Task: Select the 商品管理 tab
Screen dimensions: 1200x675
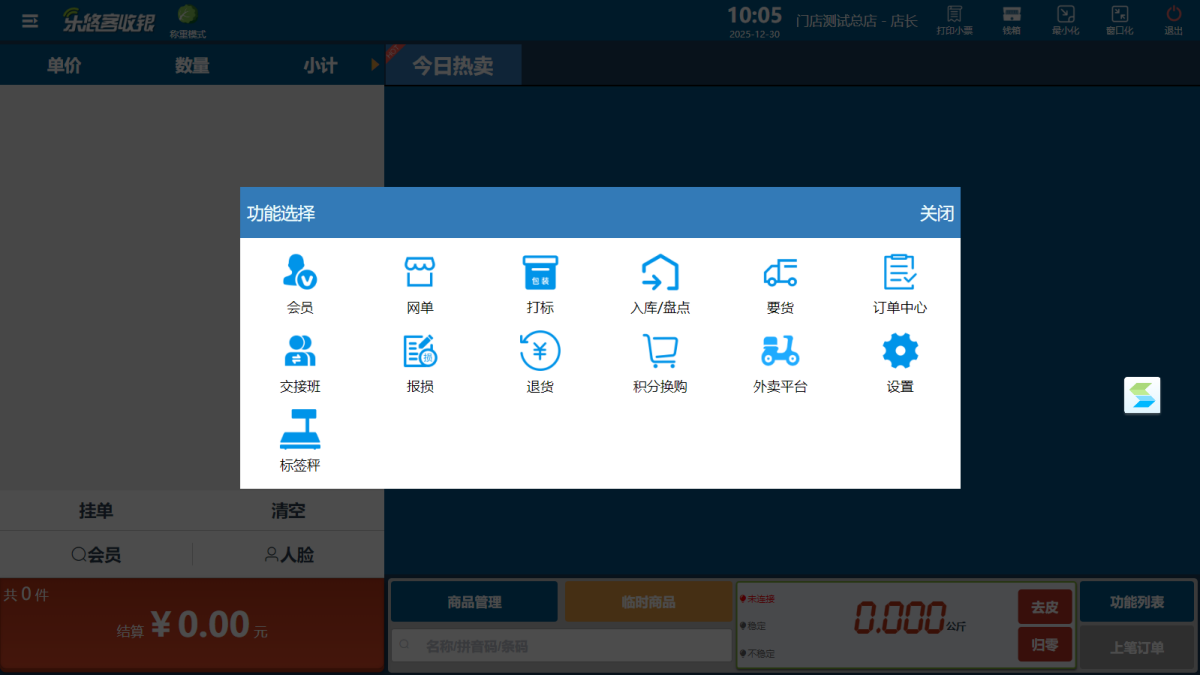Action: coord(473,601)
